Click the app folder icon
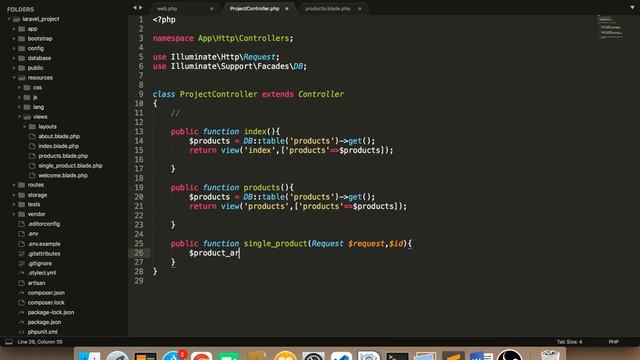Screen dimensions: 640x360 [22, 29]
